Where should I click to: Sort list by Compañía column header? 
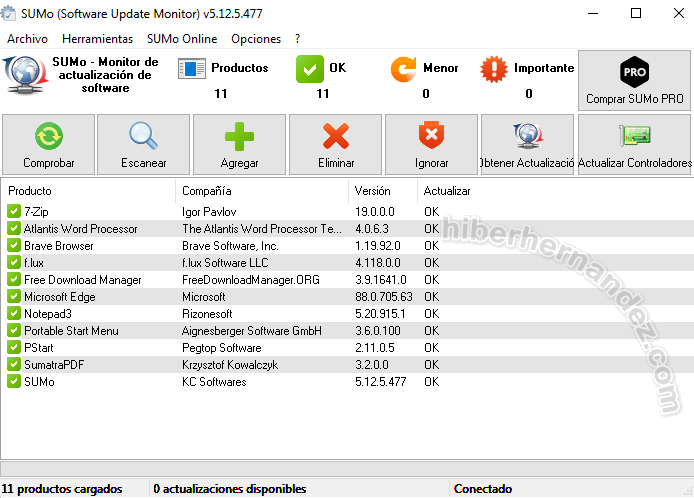[x=262, y=191]
